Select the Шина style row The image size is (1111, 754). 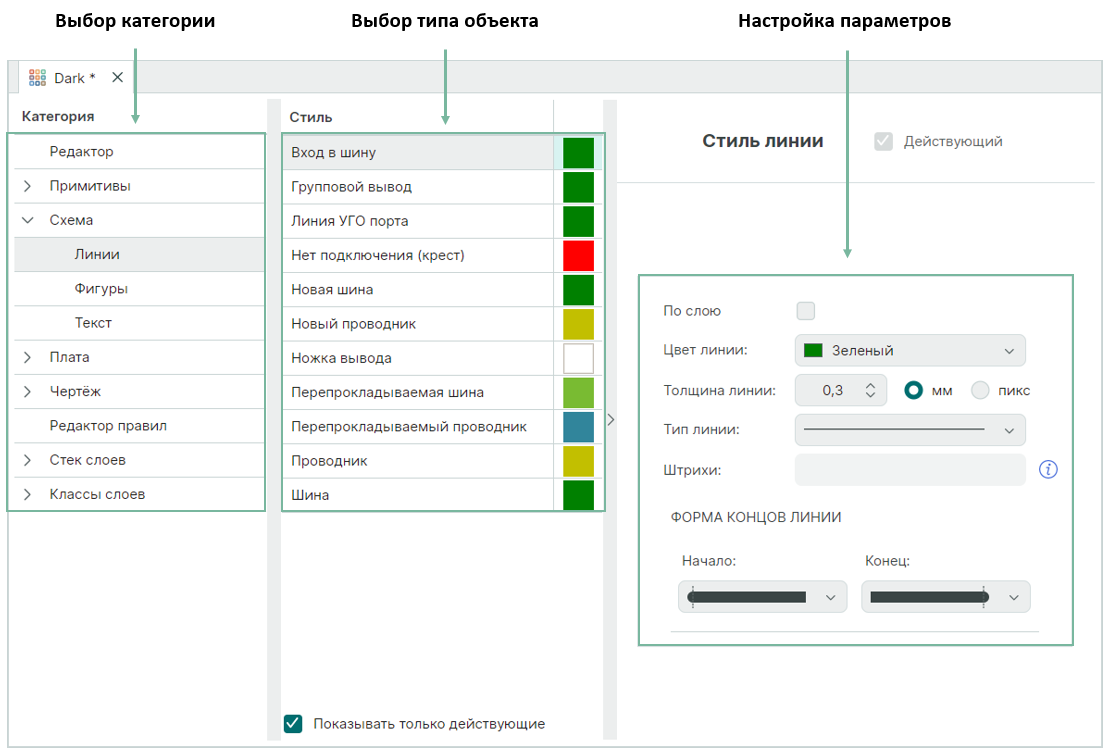coord(417,495)
